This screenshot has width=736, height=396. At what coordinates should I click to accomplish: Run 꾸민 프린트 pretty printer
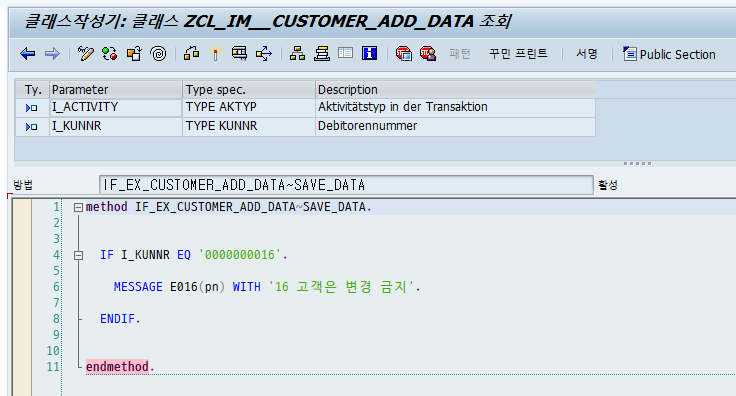[518, 54]
